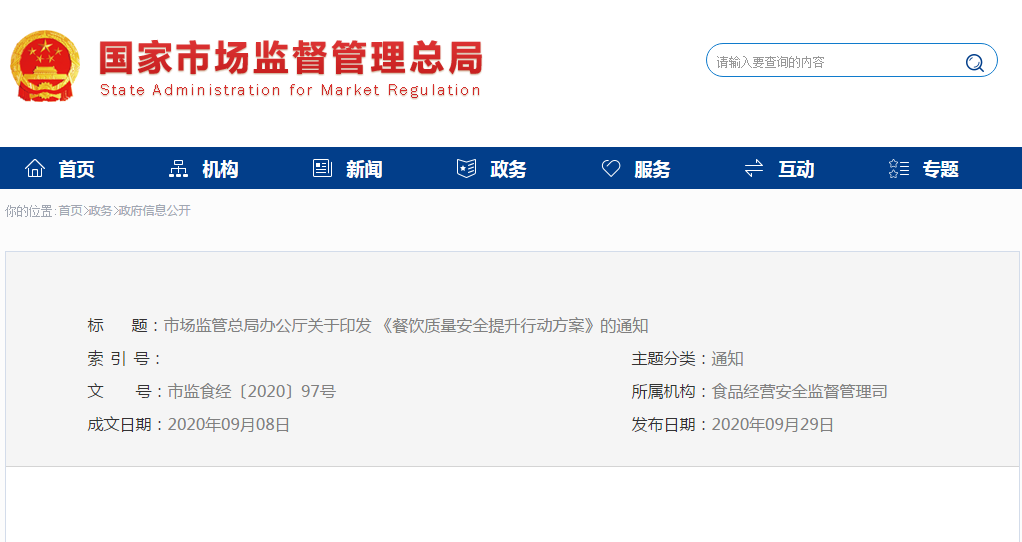Click the 所属机构 value 食品经营安全监督管理司

tap(799, 392)
